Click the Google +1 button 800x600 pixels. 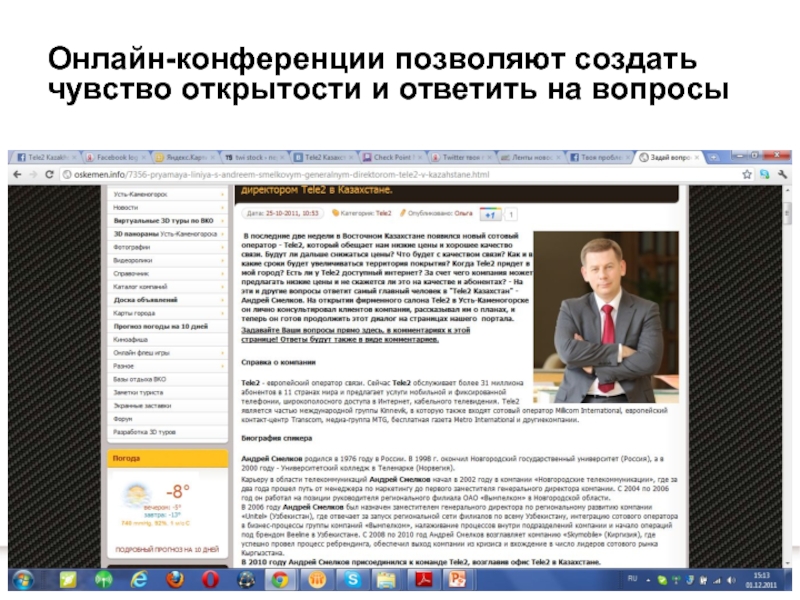pos(490,214)
